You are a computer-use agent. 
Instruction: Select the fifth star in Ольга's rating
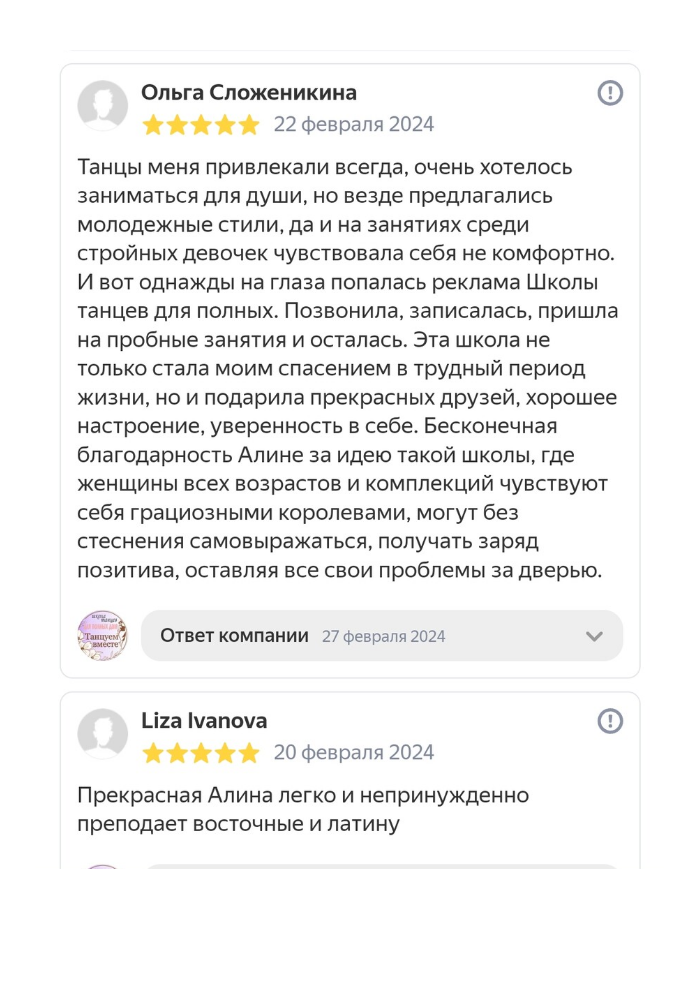(x=249, y=124)
